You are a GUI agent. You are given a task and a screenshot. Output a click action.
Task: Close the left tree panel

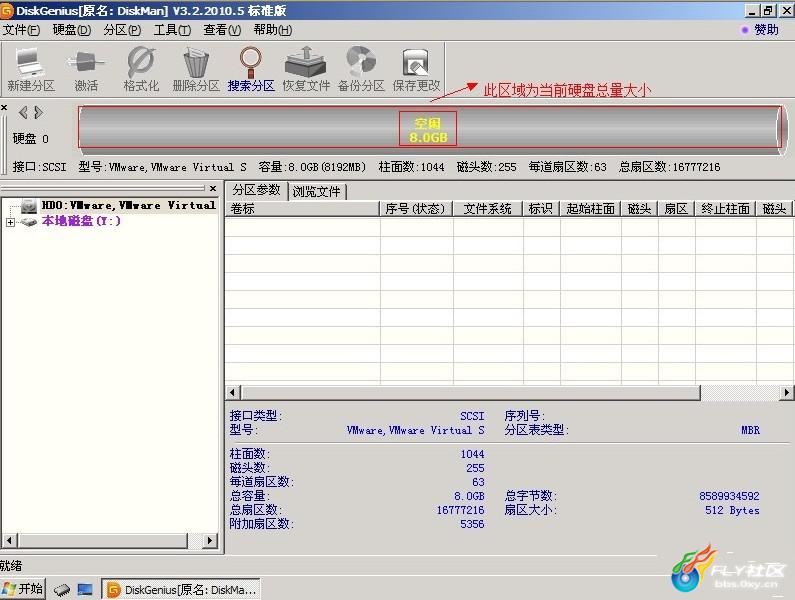pos(213,188)
